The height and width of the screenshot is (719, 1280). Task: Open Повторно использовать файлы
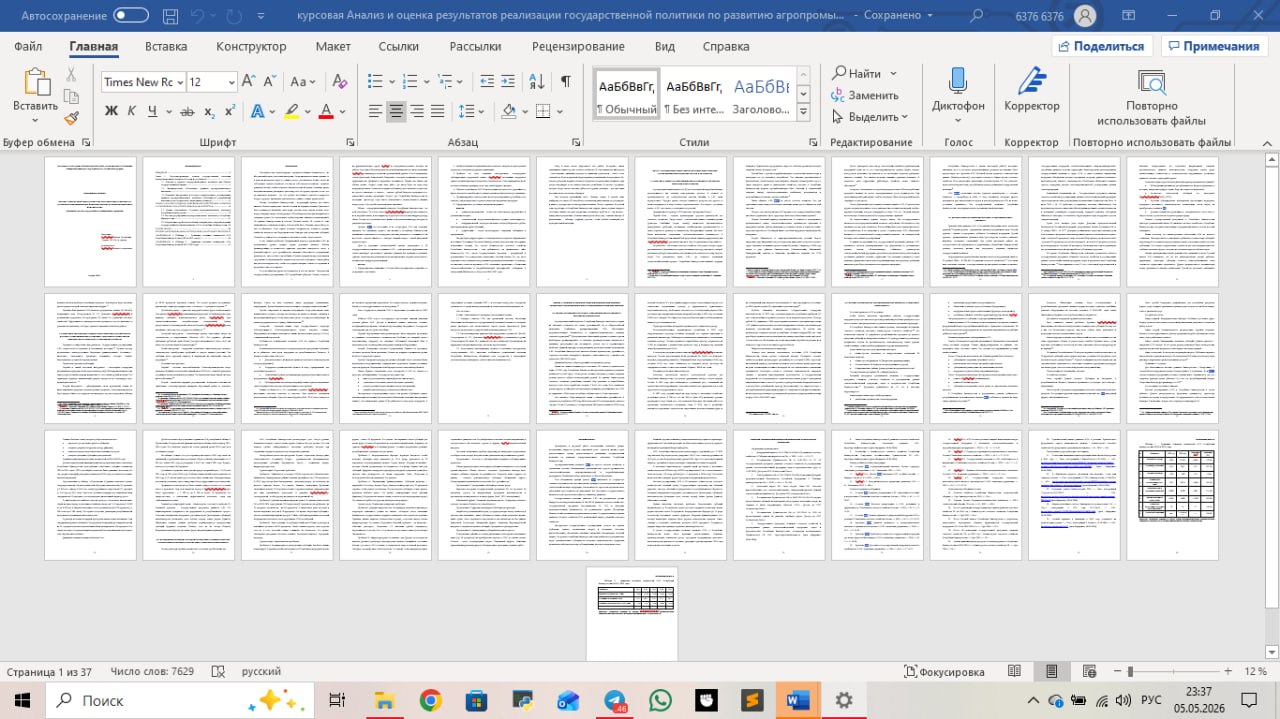point(1151,98)
